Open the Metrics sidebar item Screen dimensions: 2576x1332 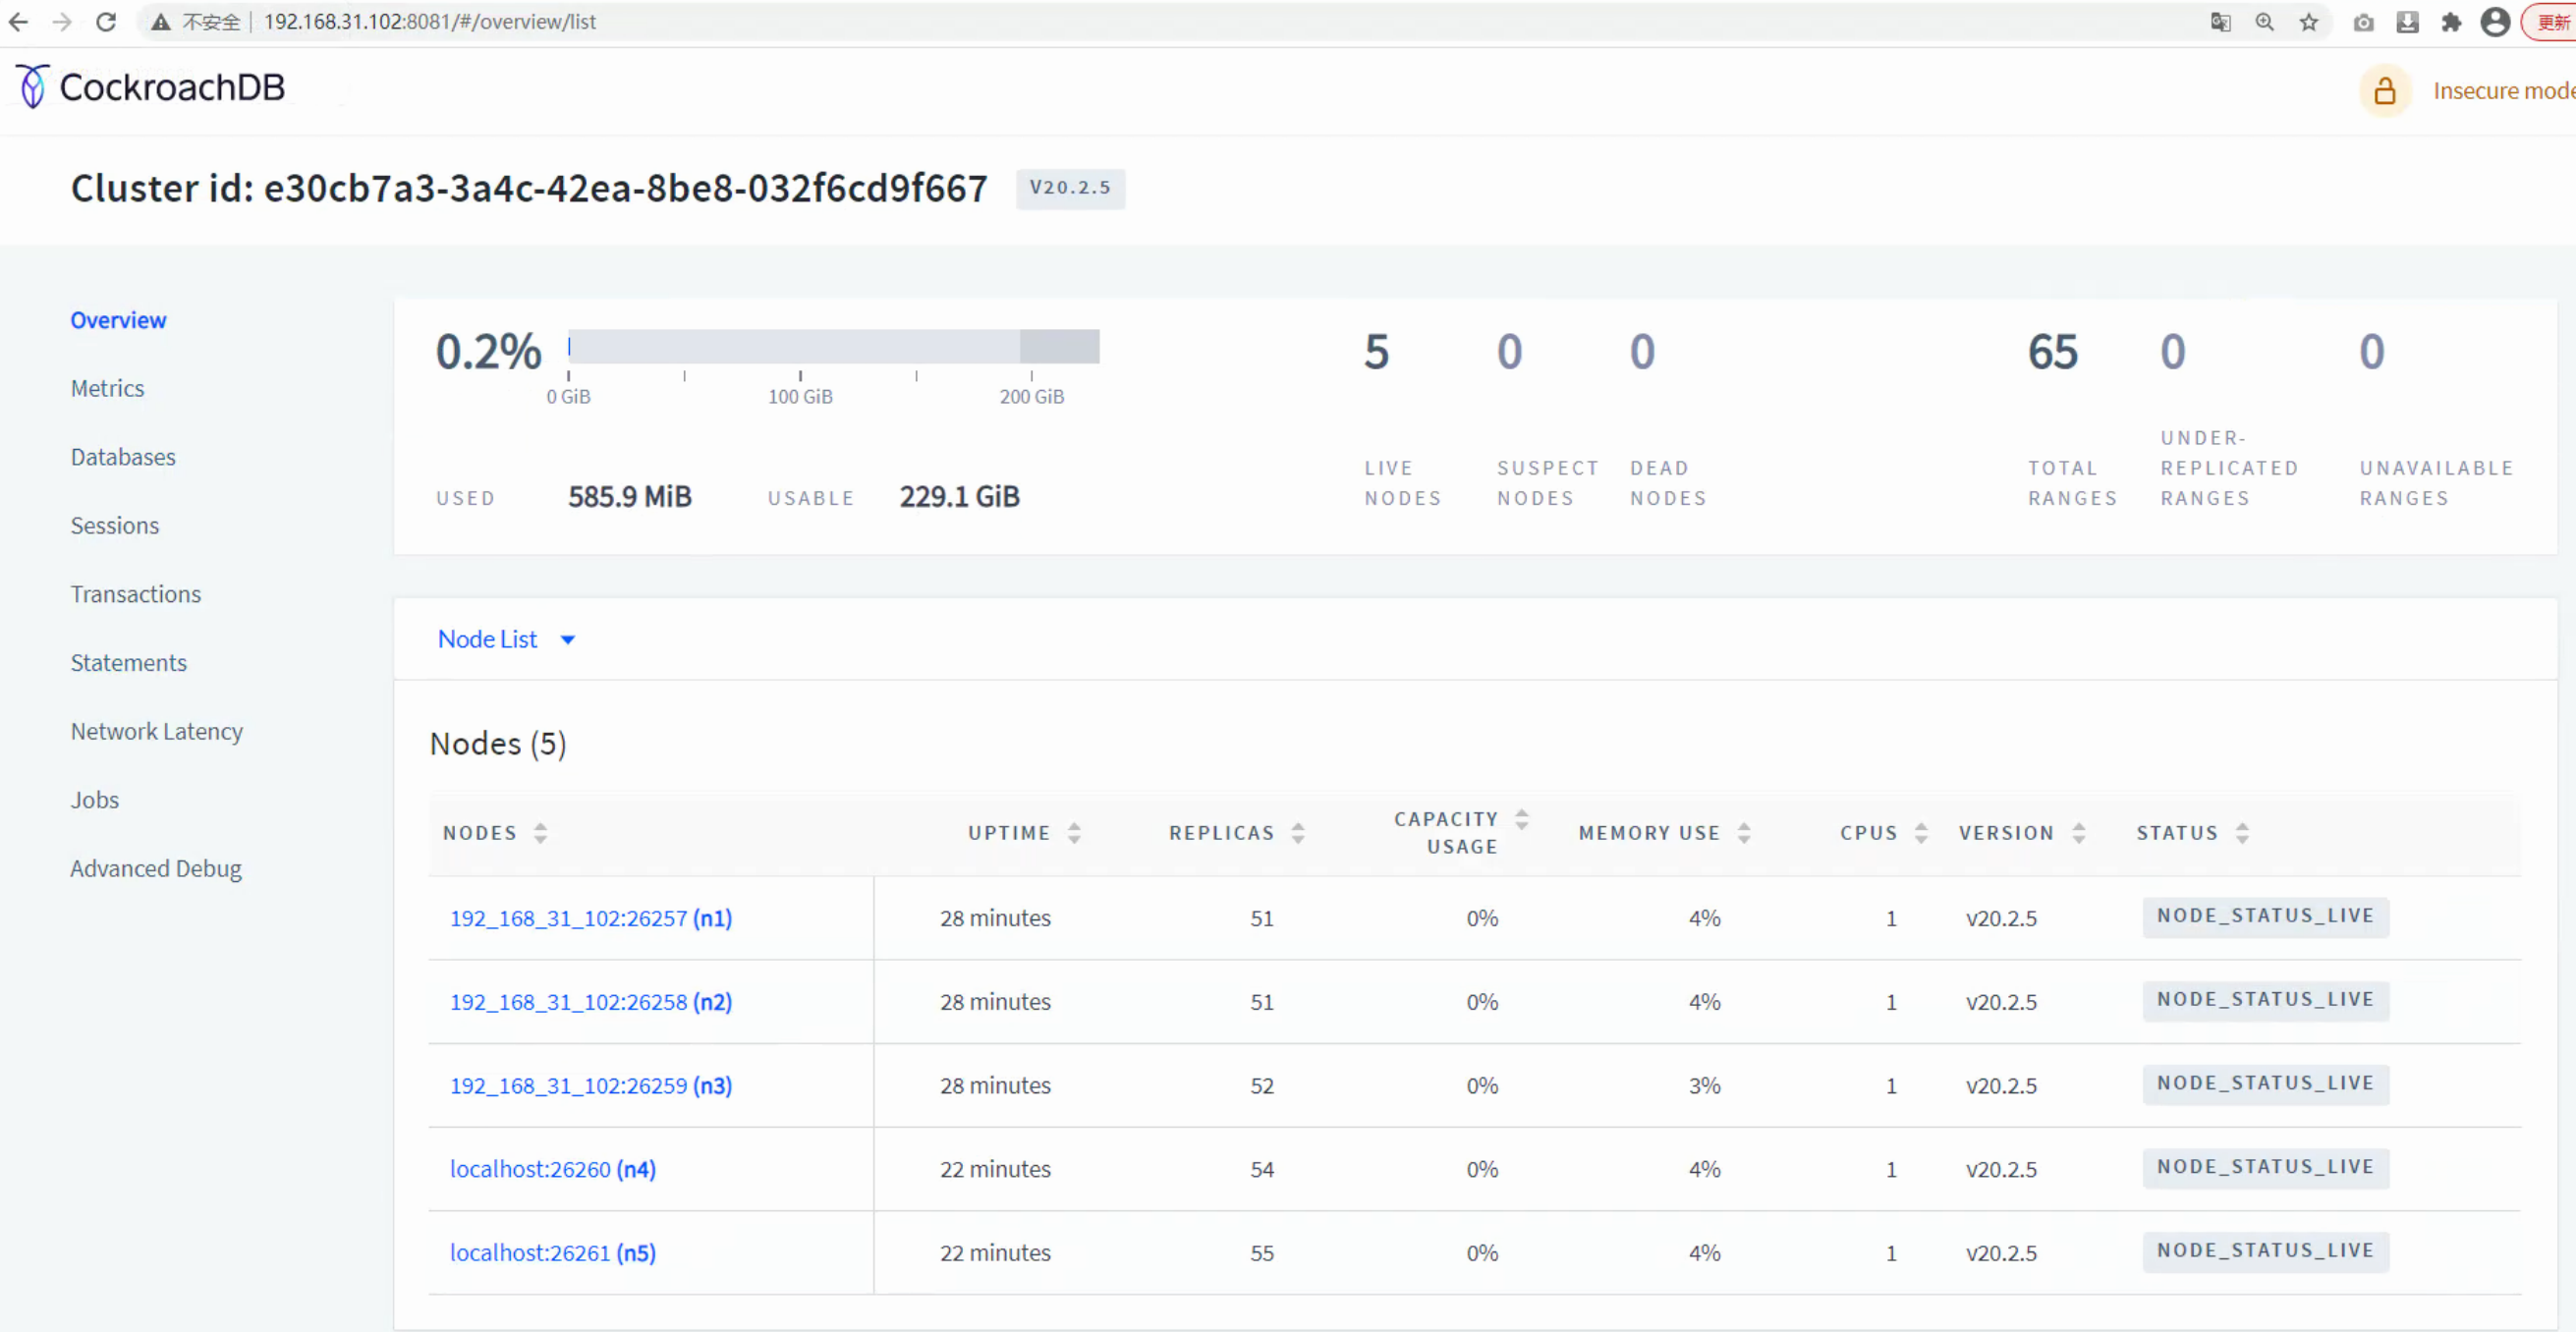tap(107, 388)
